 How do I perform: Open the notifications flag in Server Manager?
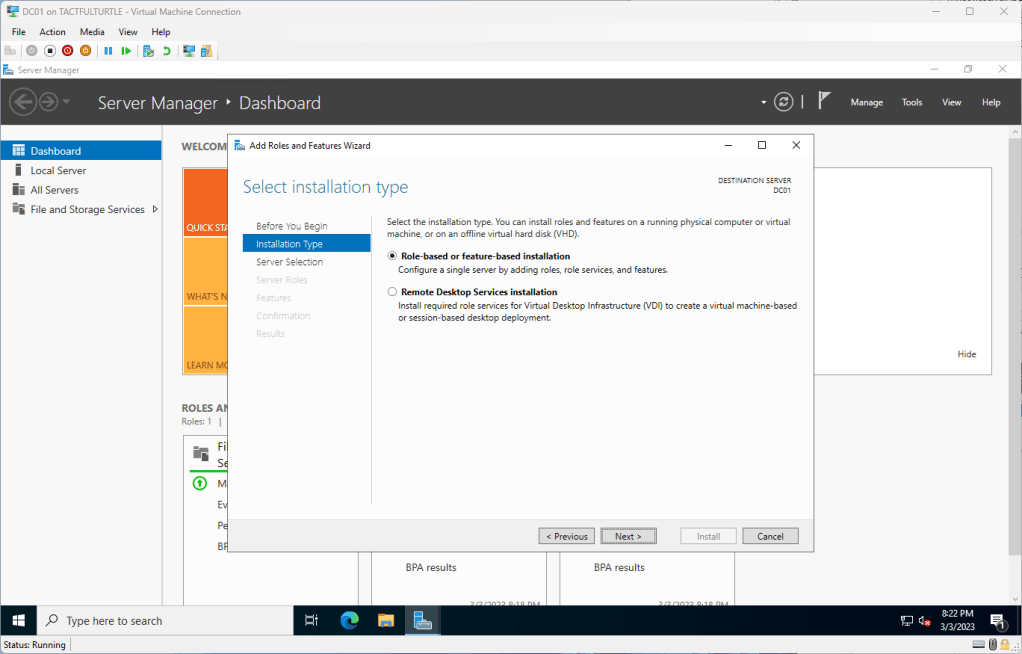(x=824, y=101)
